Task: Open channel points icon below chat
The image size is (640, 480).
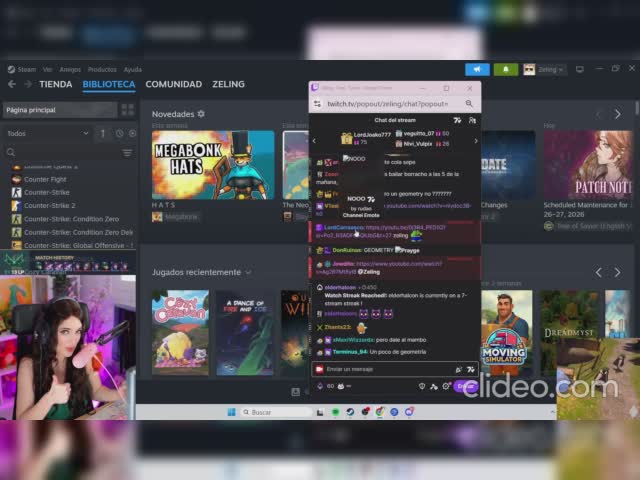Action: click(320, 386)
